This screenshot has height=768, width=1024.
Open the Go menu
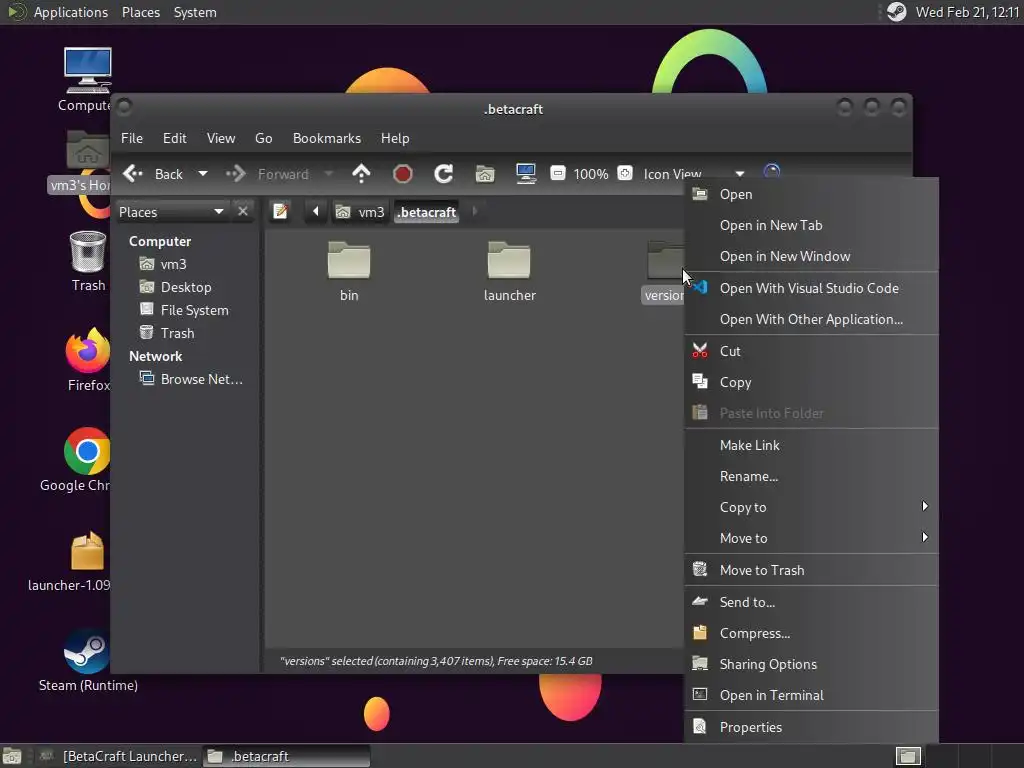tap(264, 138)
